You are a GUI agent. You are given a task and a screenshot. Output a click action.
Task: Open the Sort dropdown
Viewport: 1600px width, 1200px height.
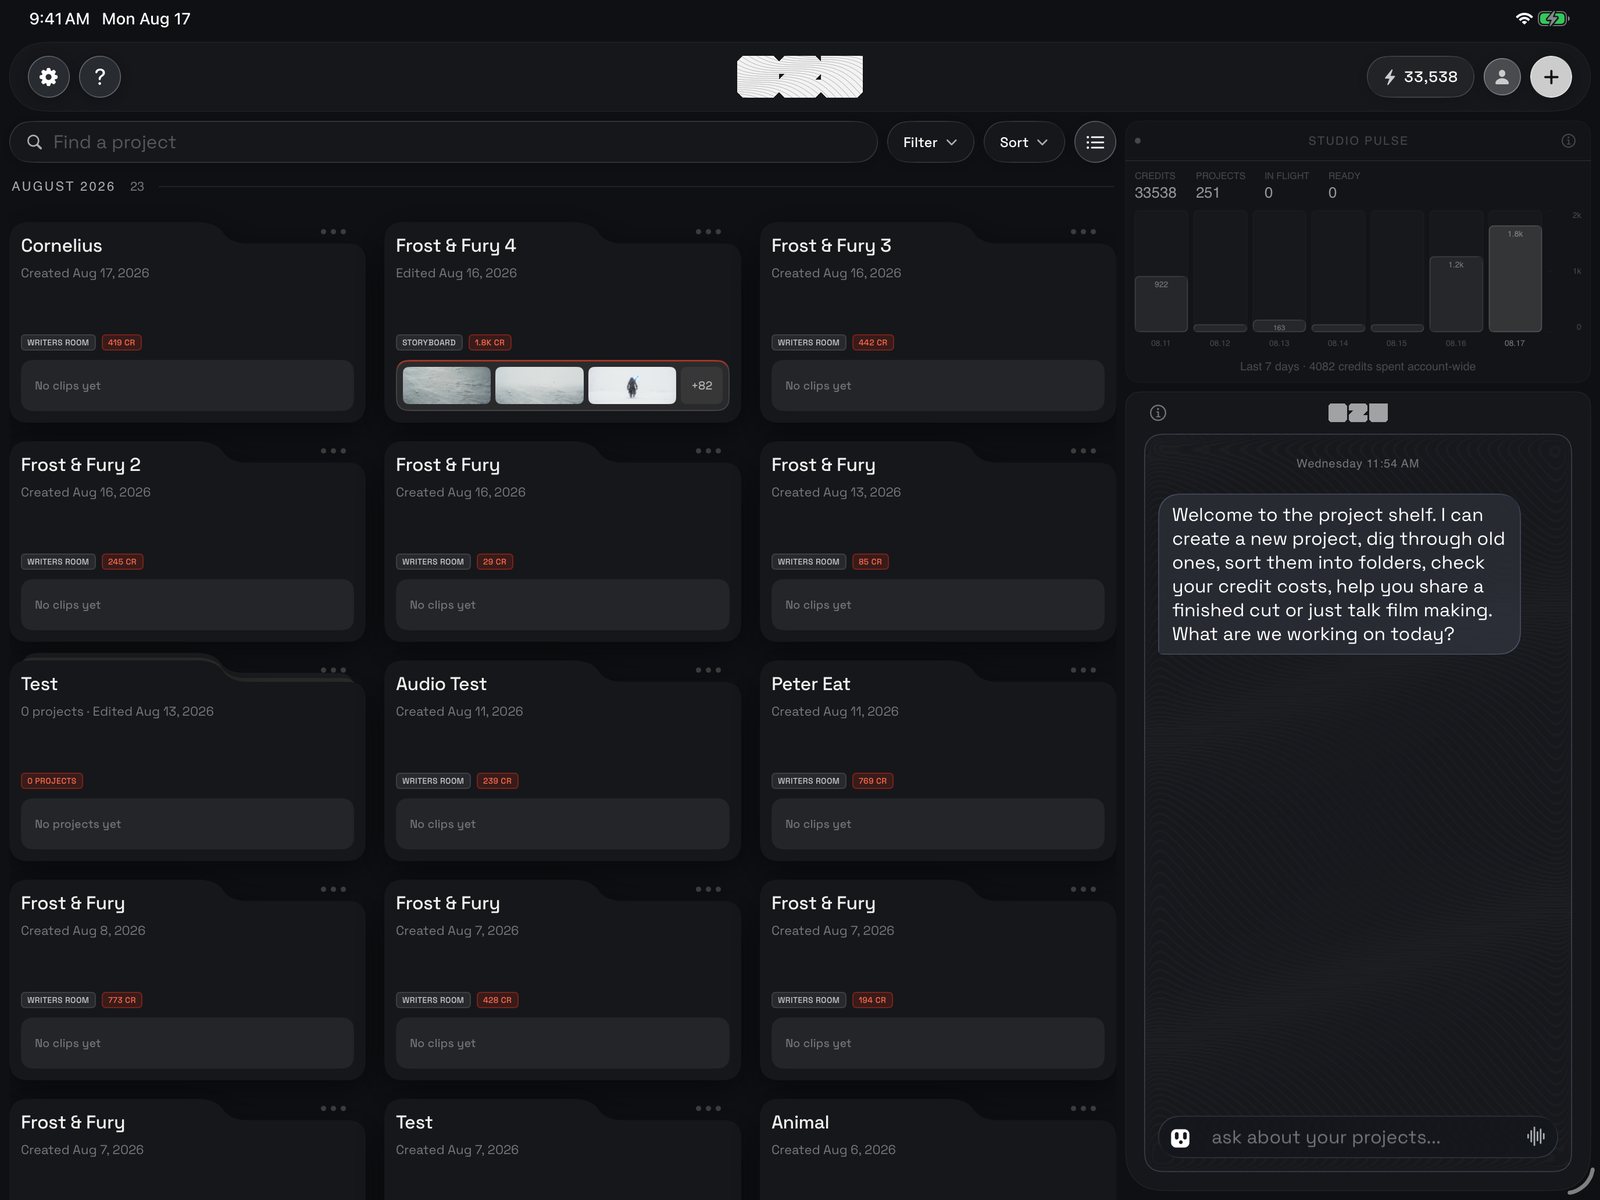[1024, 142]
